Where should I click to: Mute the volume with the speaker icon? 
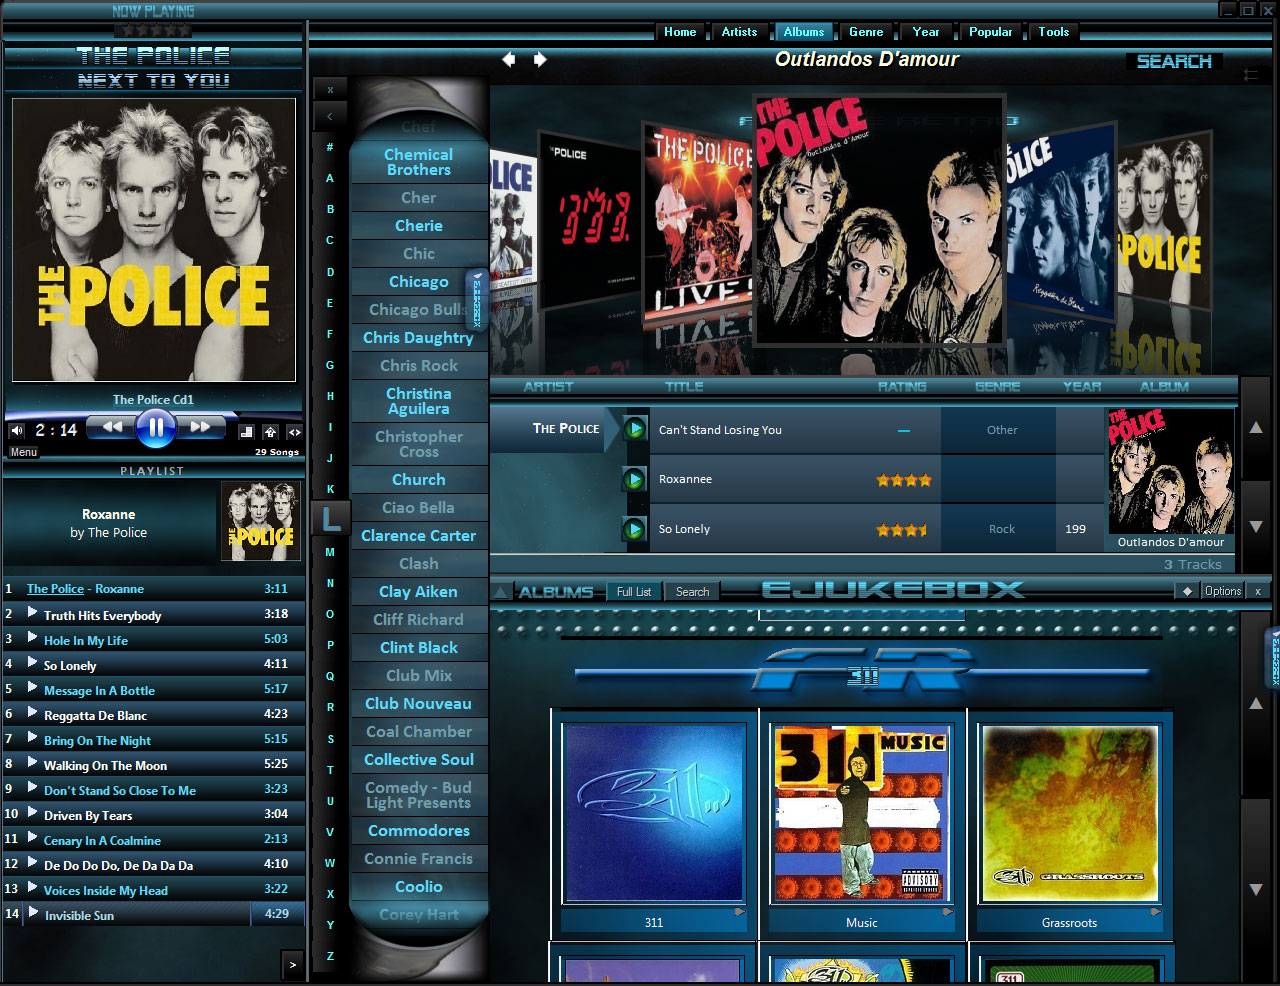[17, 431]
